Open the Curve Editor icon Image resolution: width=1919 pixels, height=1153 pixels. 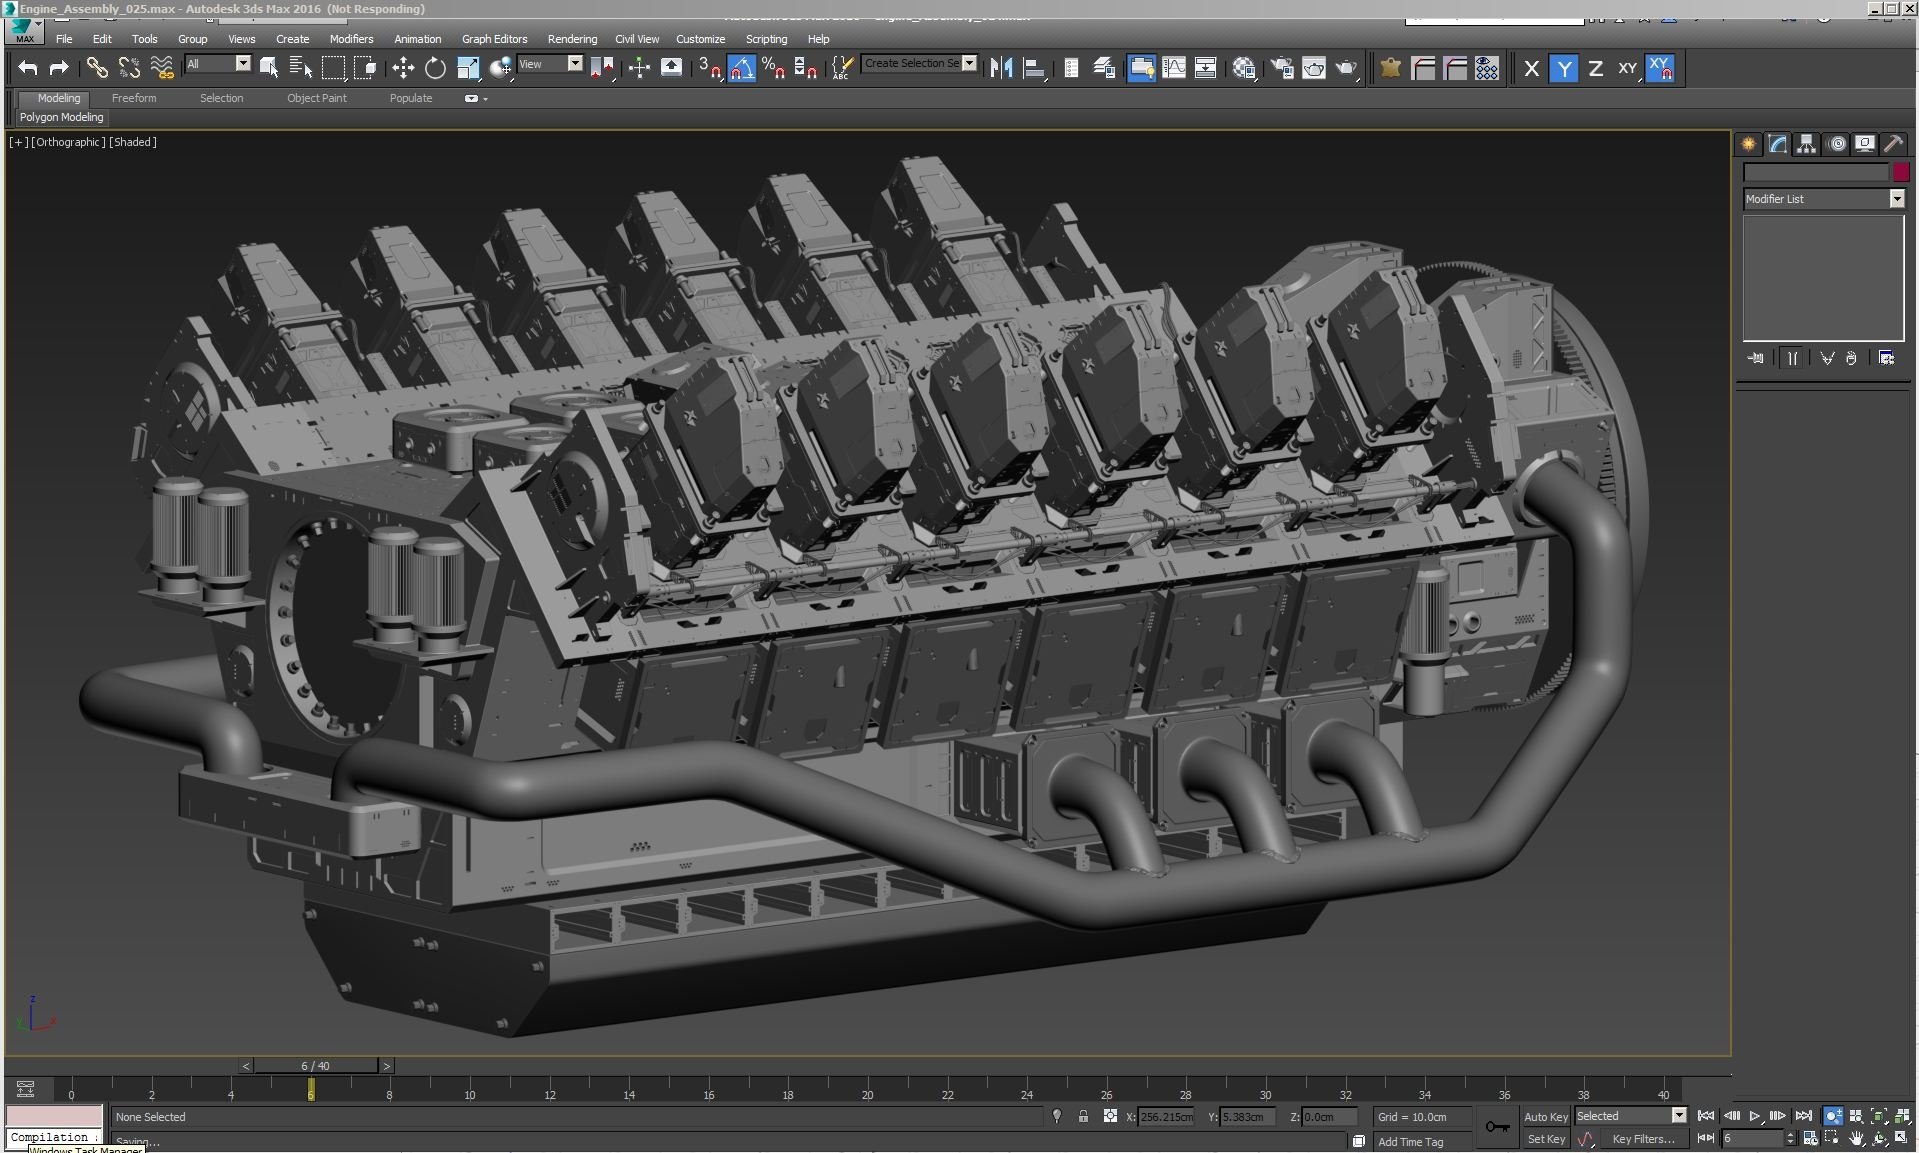click(x=1174, y=68)
